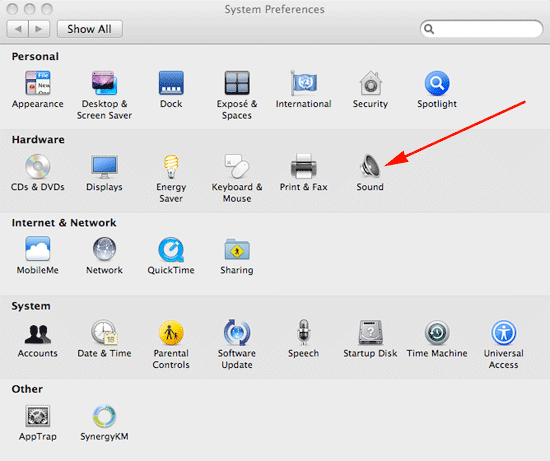Click the Show All button
Screen dimensions: 550x461
(89, 29)
